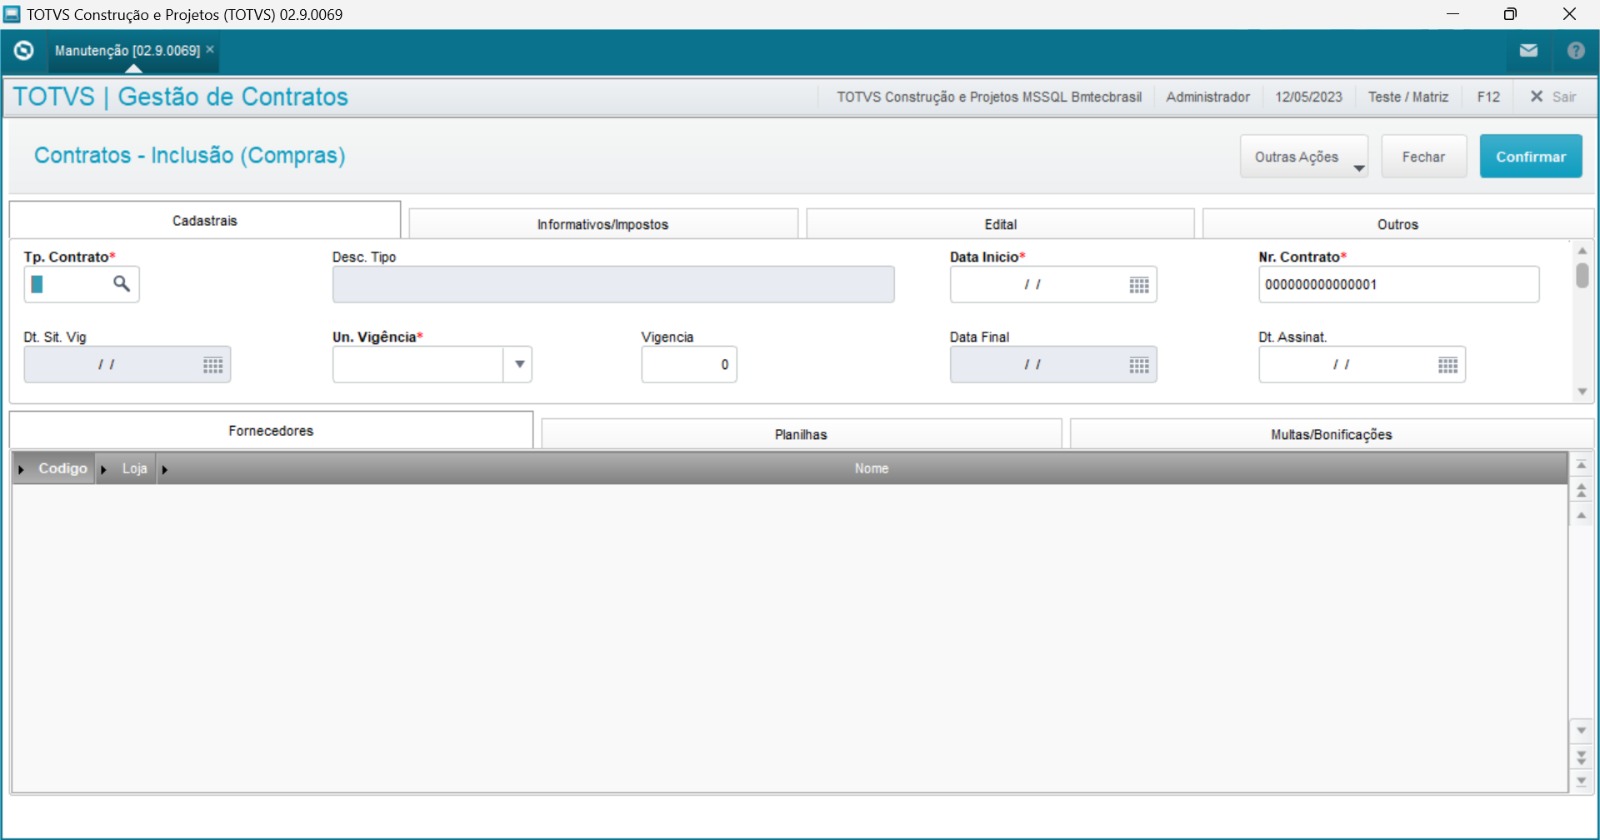
Task: Select the Fornecedores tab
Action: pyautogui.click(x=271, y=430)
